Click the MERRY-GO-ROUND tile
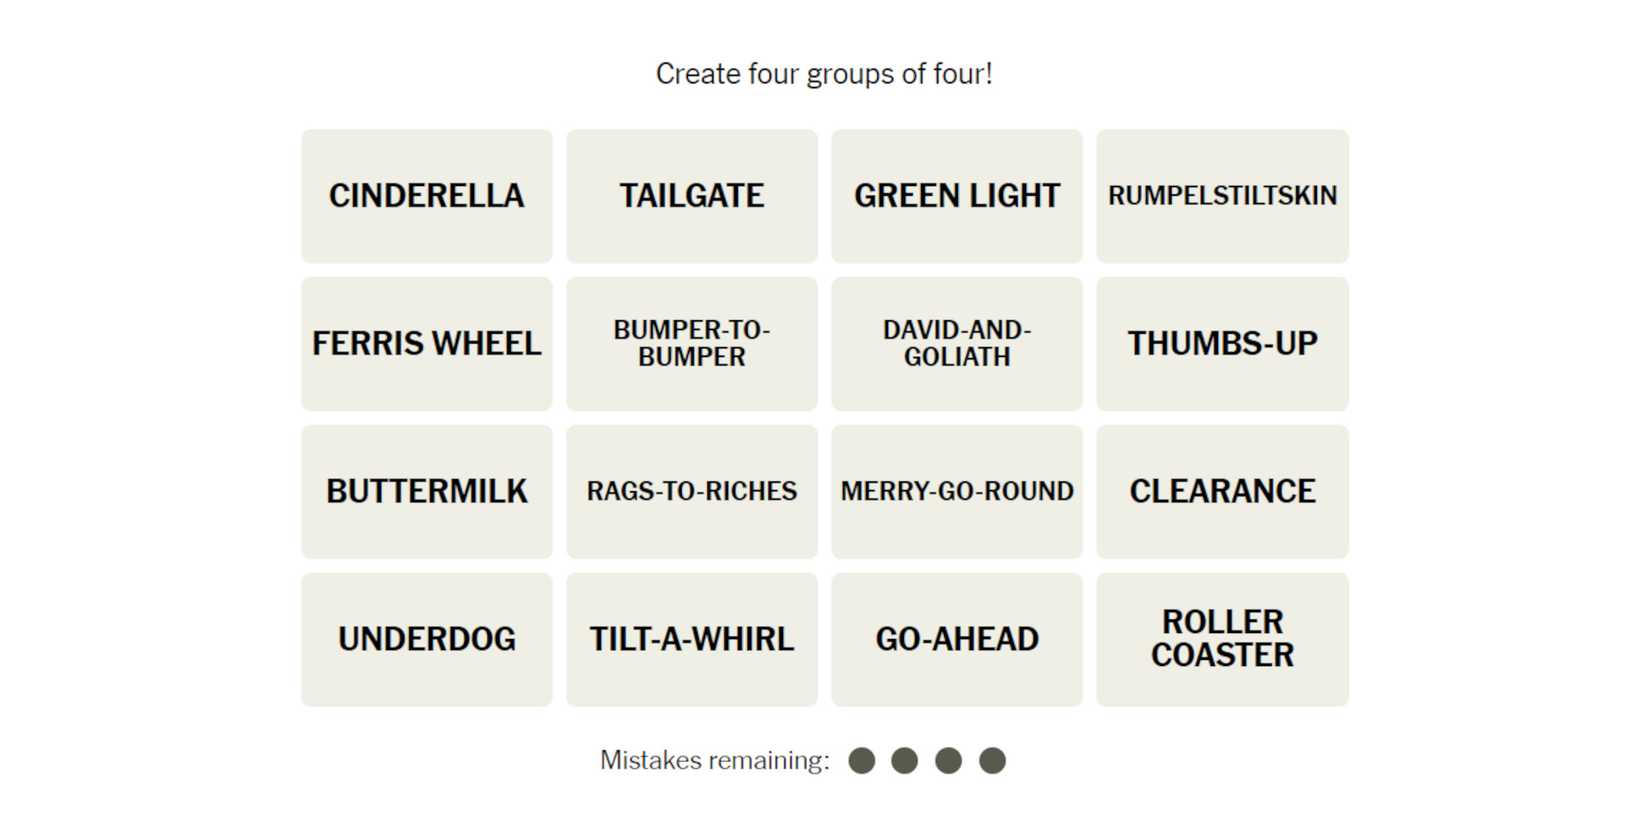1650x825 pixels. point(957,492)
